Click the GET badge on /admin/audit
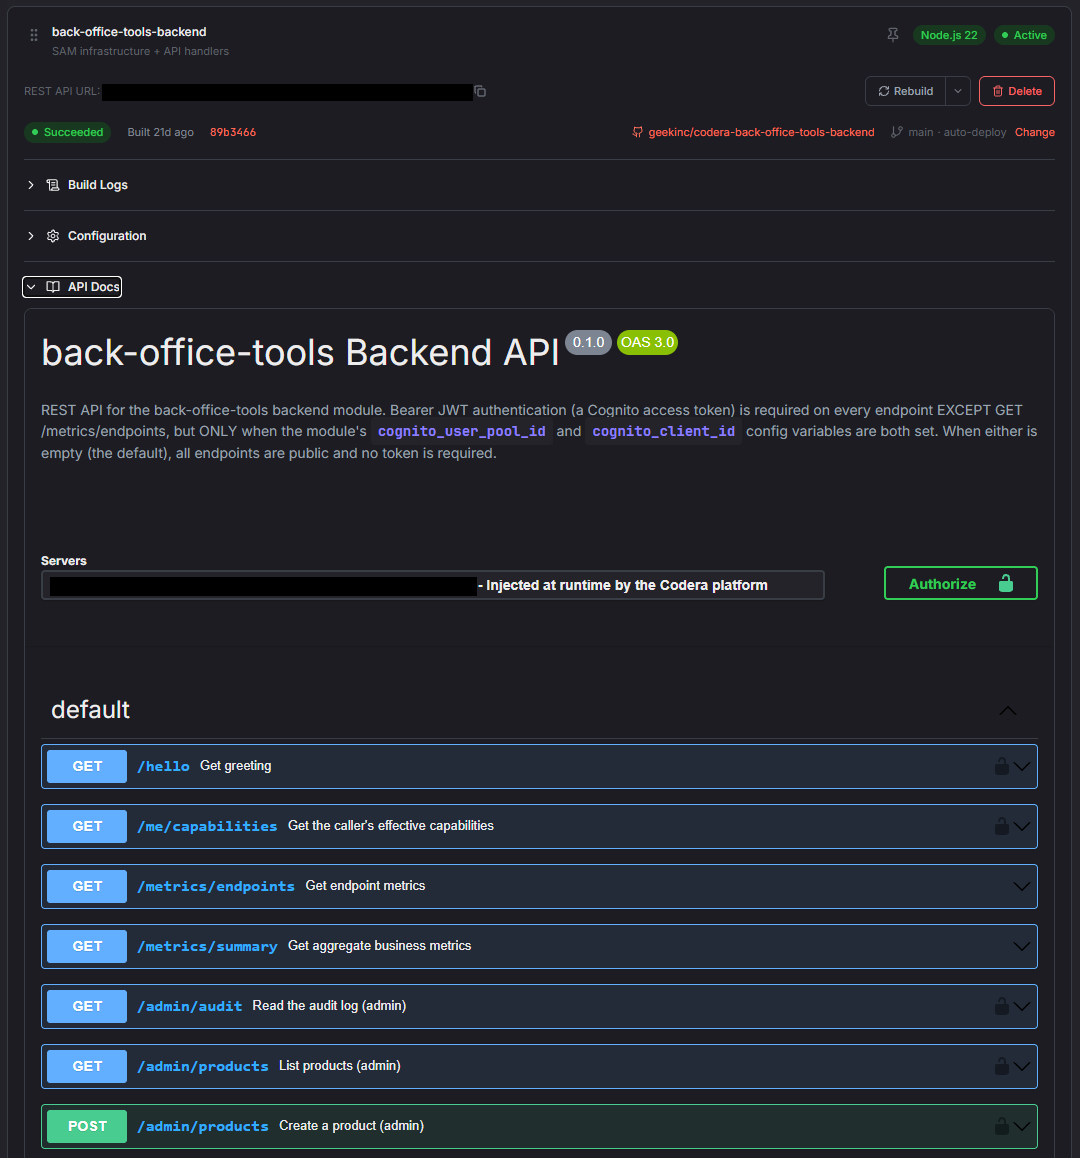 coord(87,1006)
